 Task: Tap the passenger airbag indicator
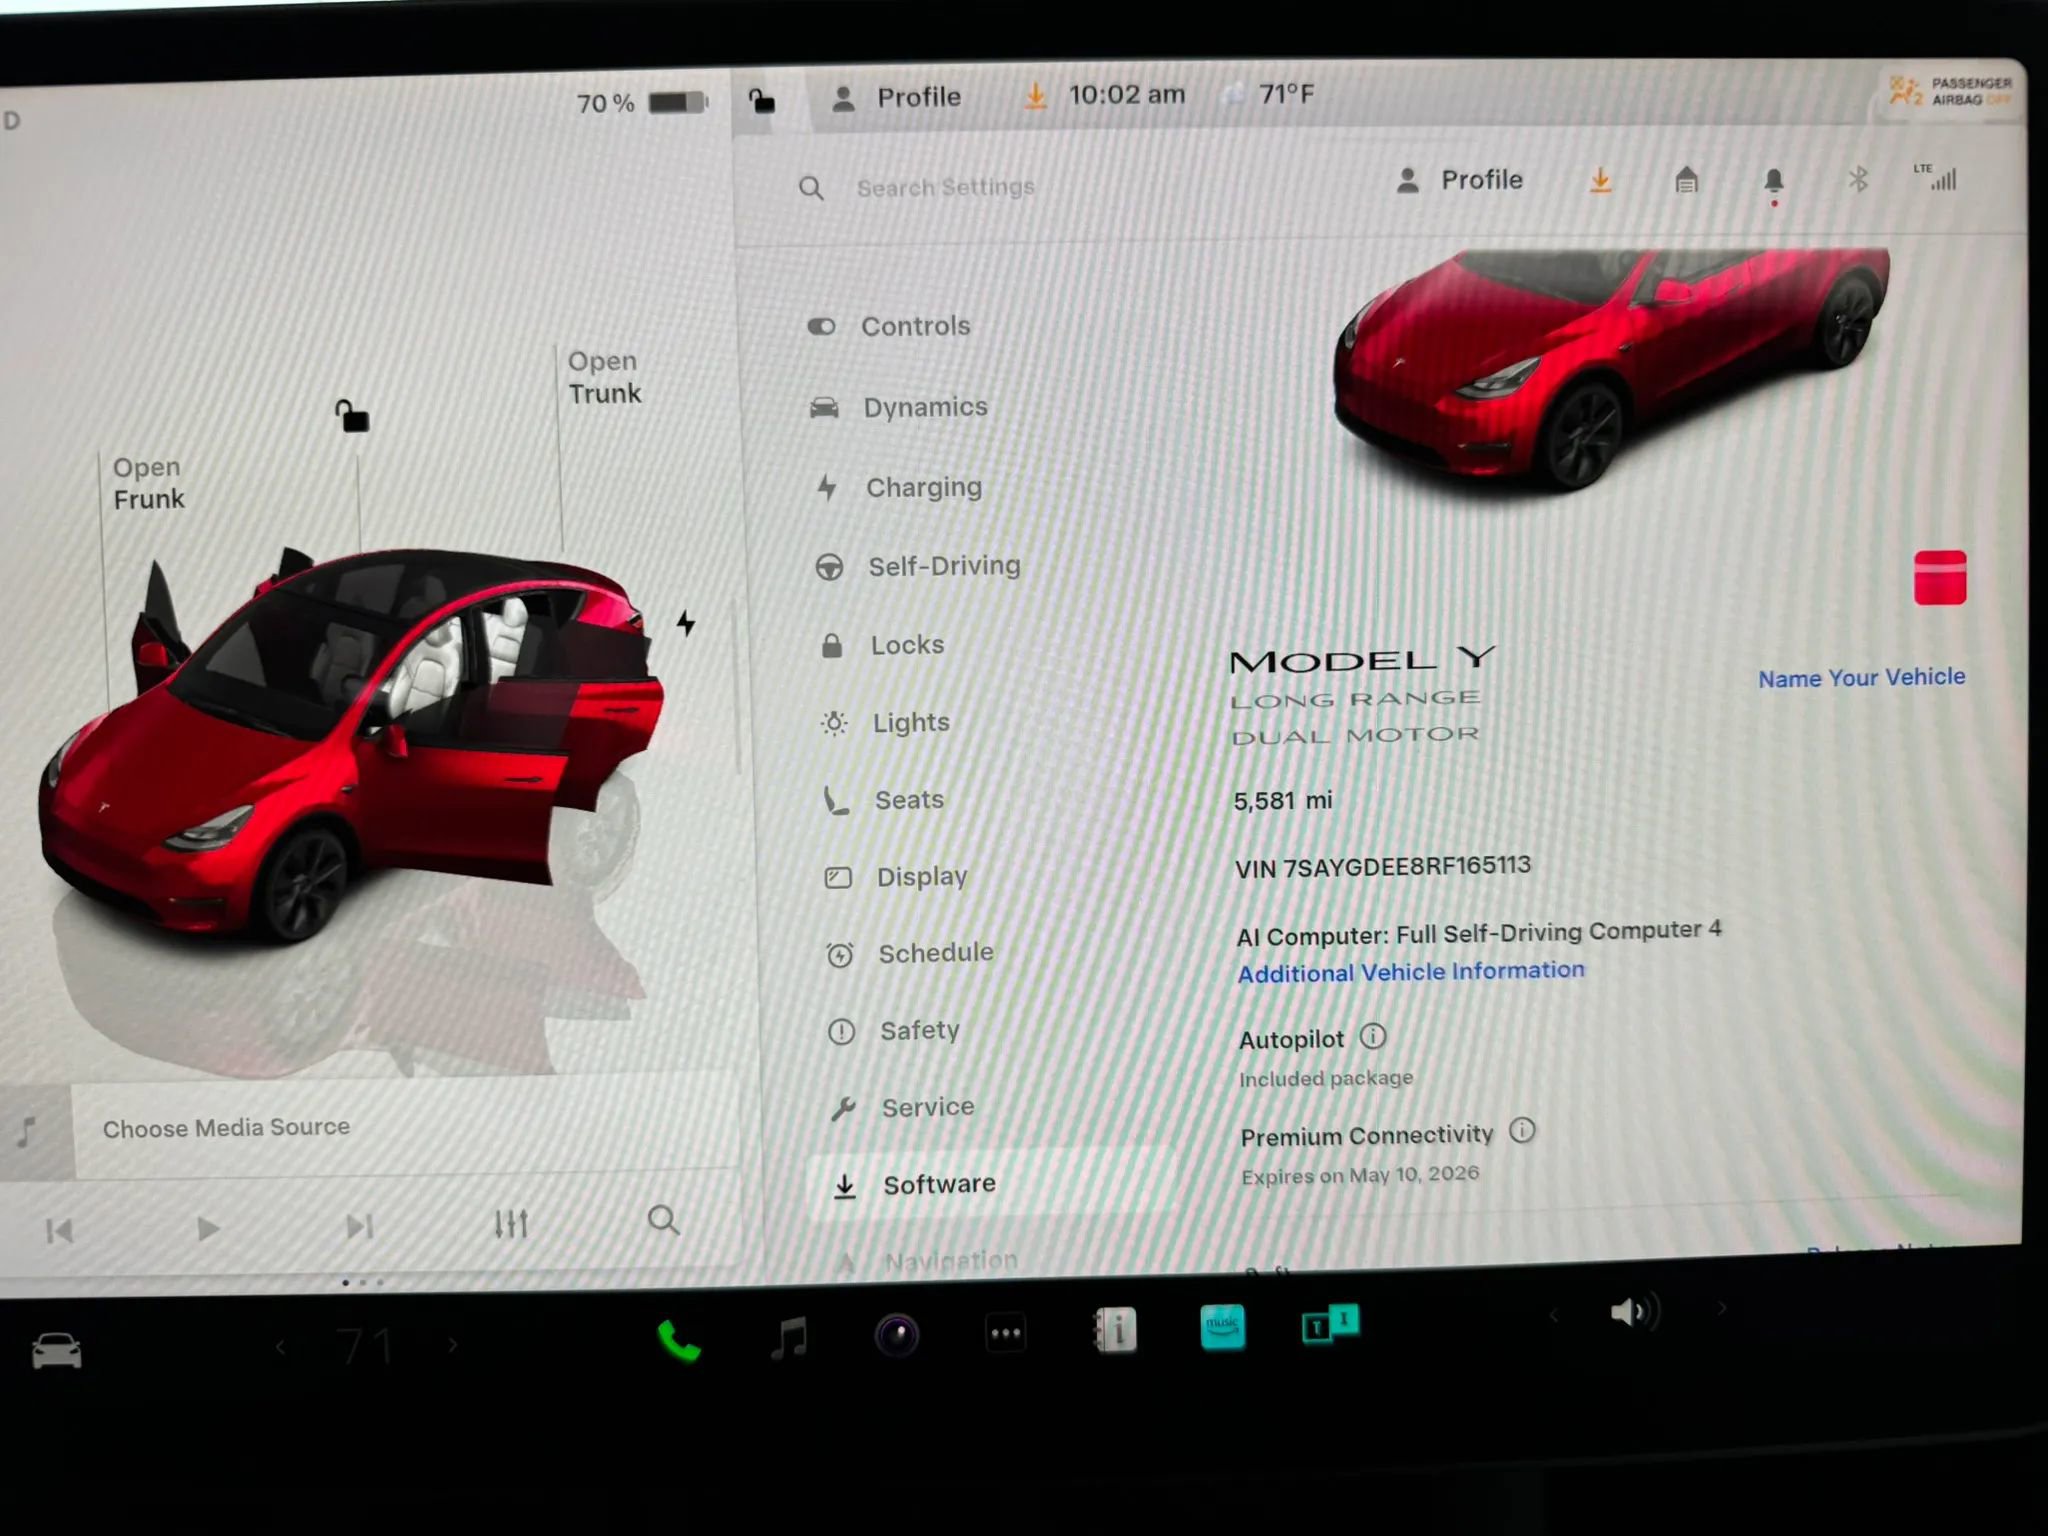pyautogui.click(x=1949, y=91)
